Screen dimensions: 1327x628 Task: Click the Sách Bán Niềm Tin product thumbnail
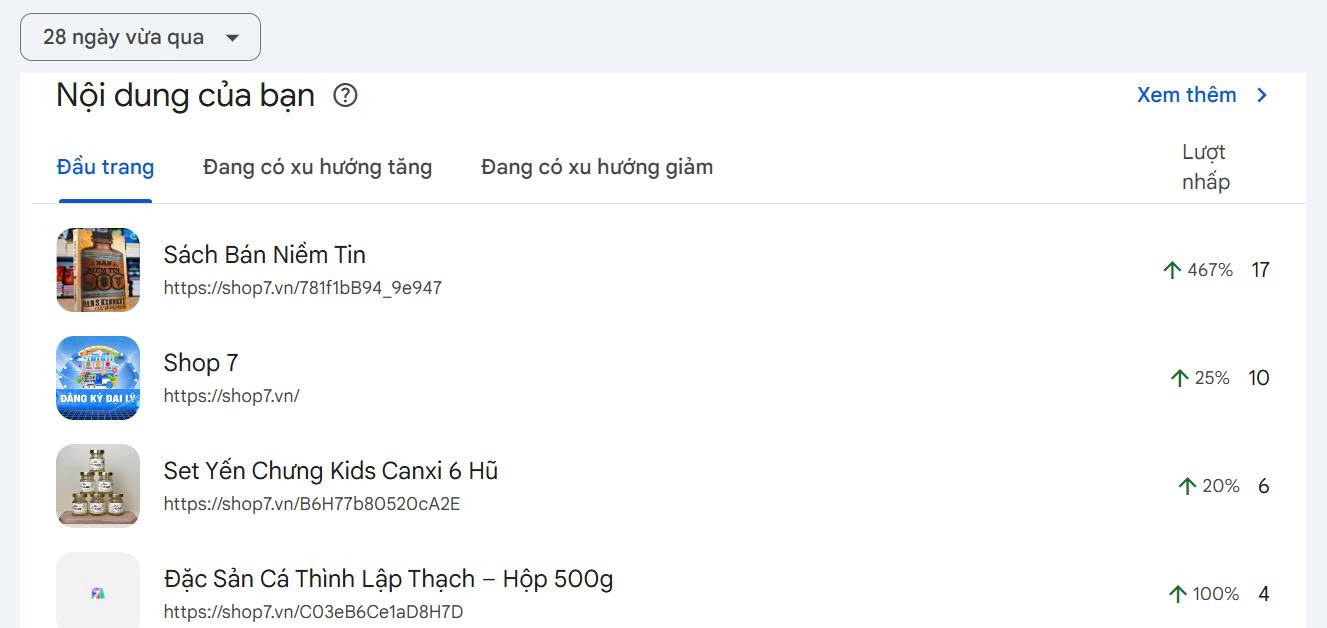pos(97,270)
